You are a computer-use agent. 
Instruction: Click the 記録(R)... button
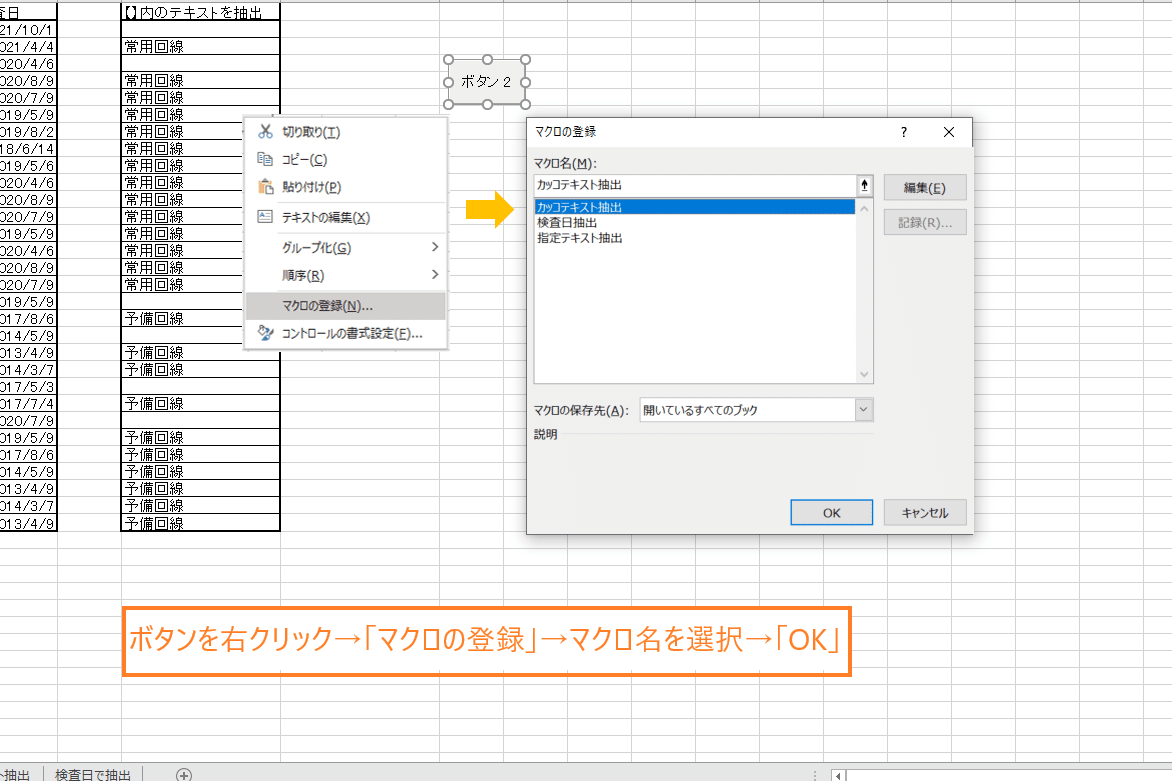click(925, 223)
